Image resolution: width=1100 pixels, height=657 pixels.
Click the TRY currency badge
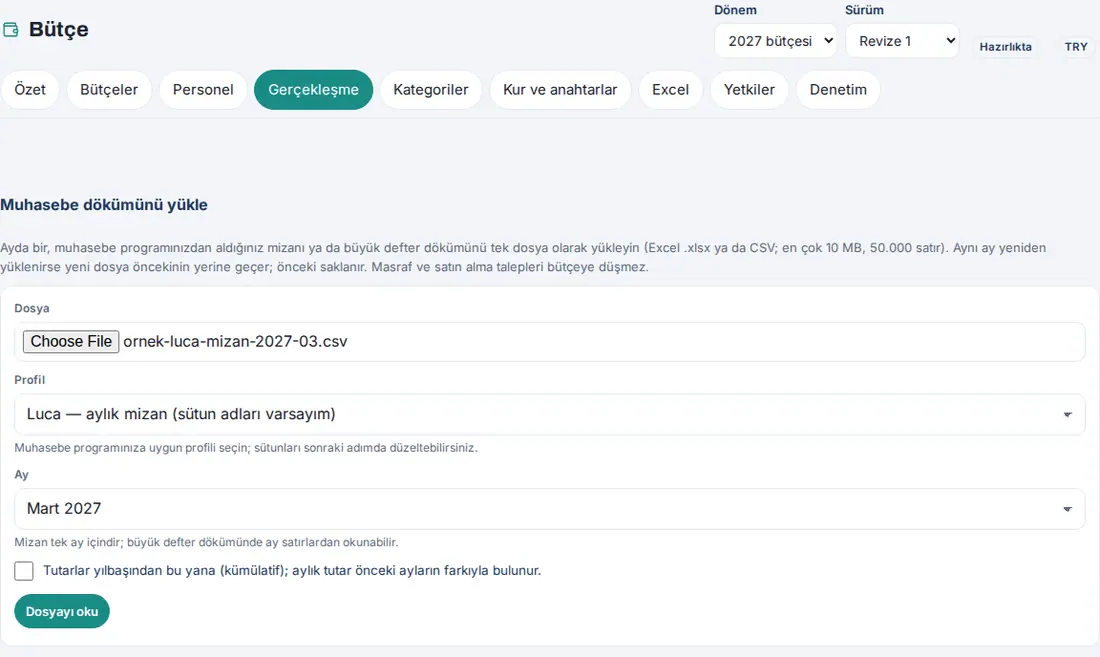1076,47
